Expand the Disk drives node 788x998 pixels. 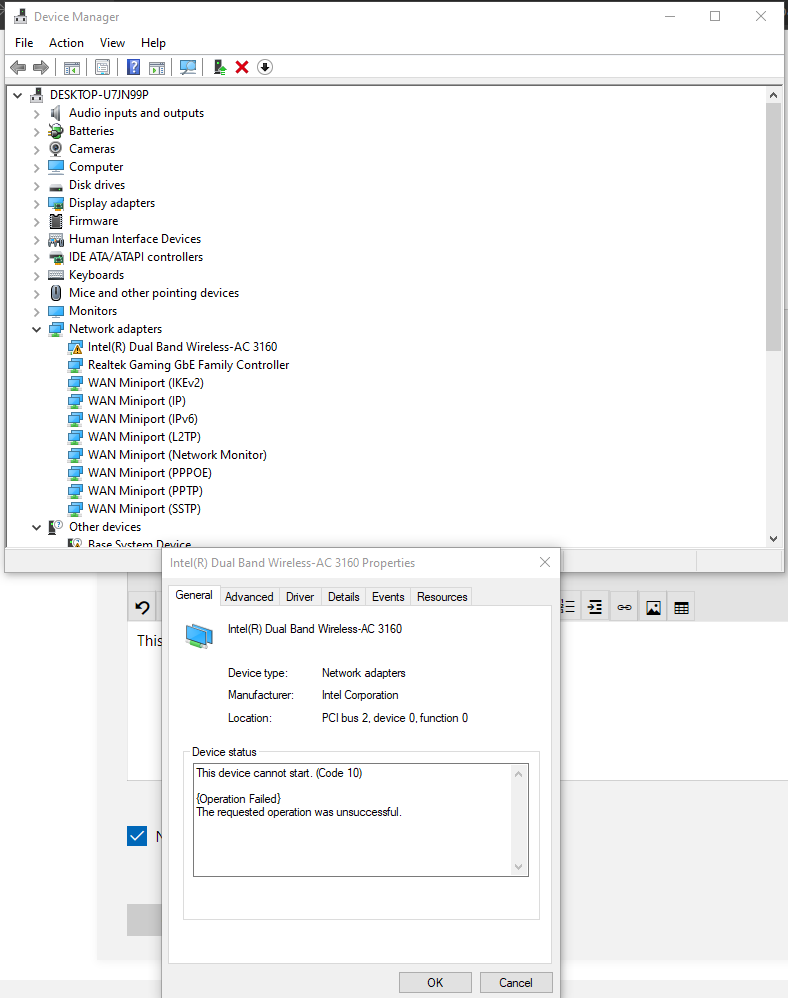click(36, 186)
